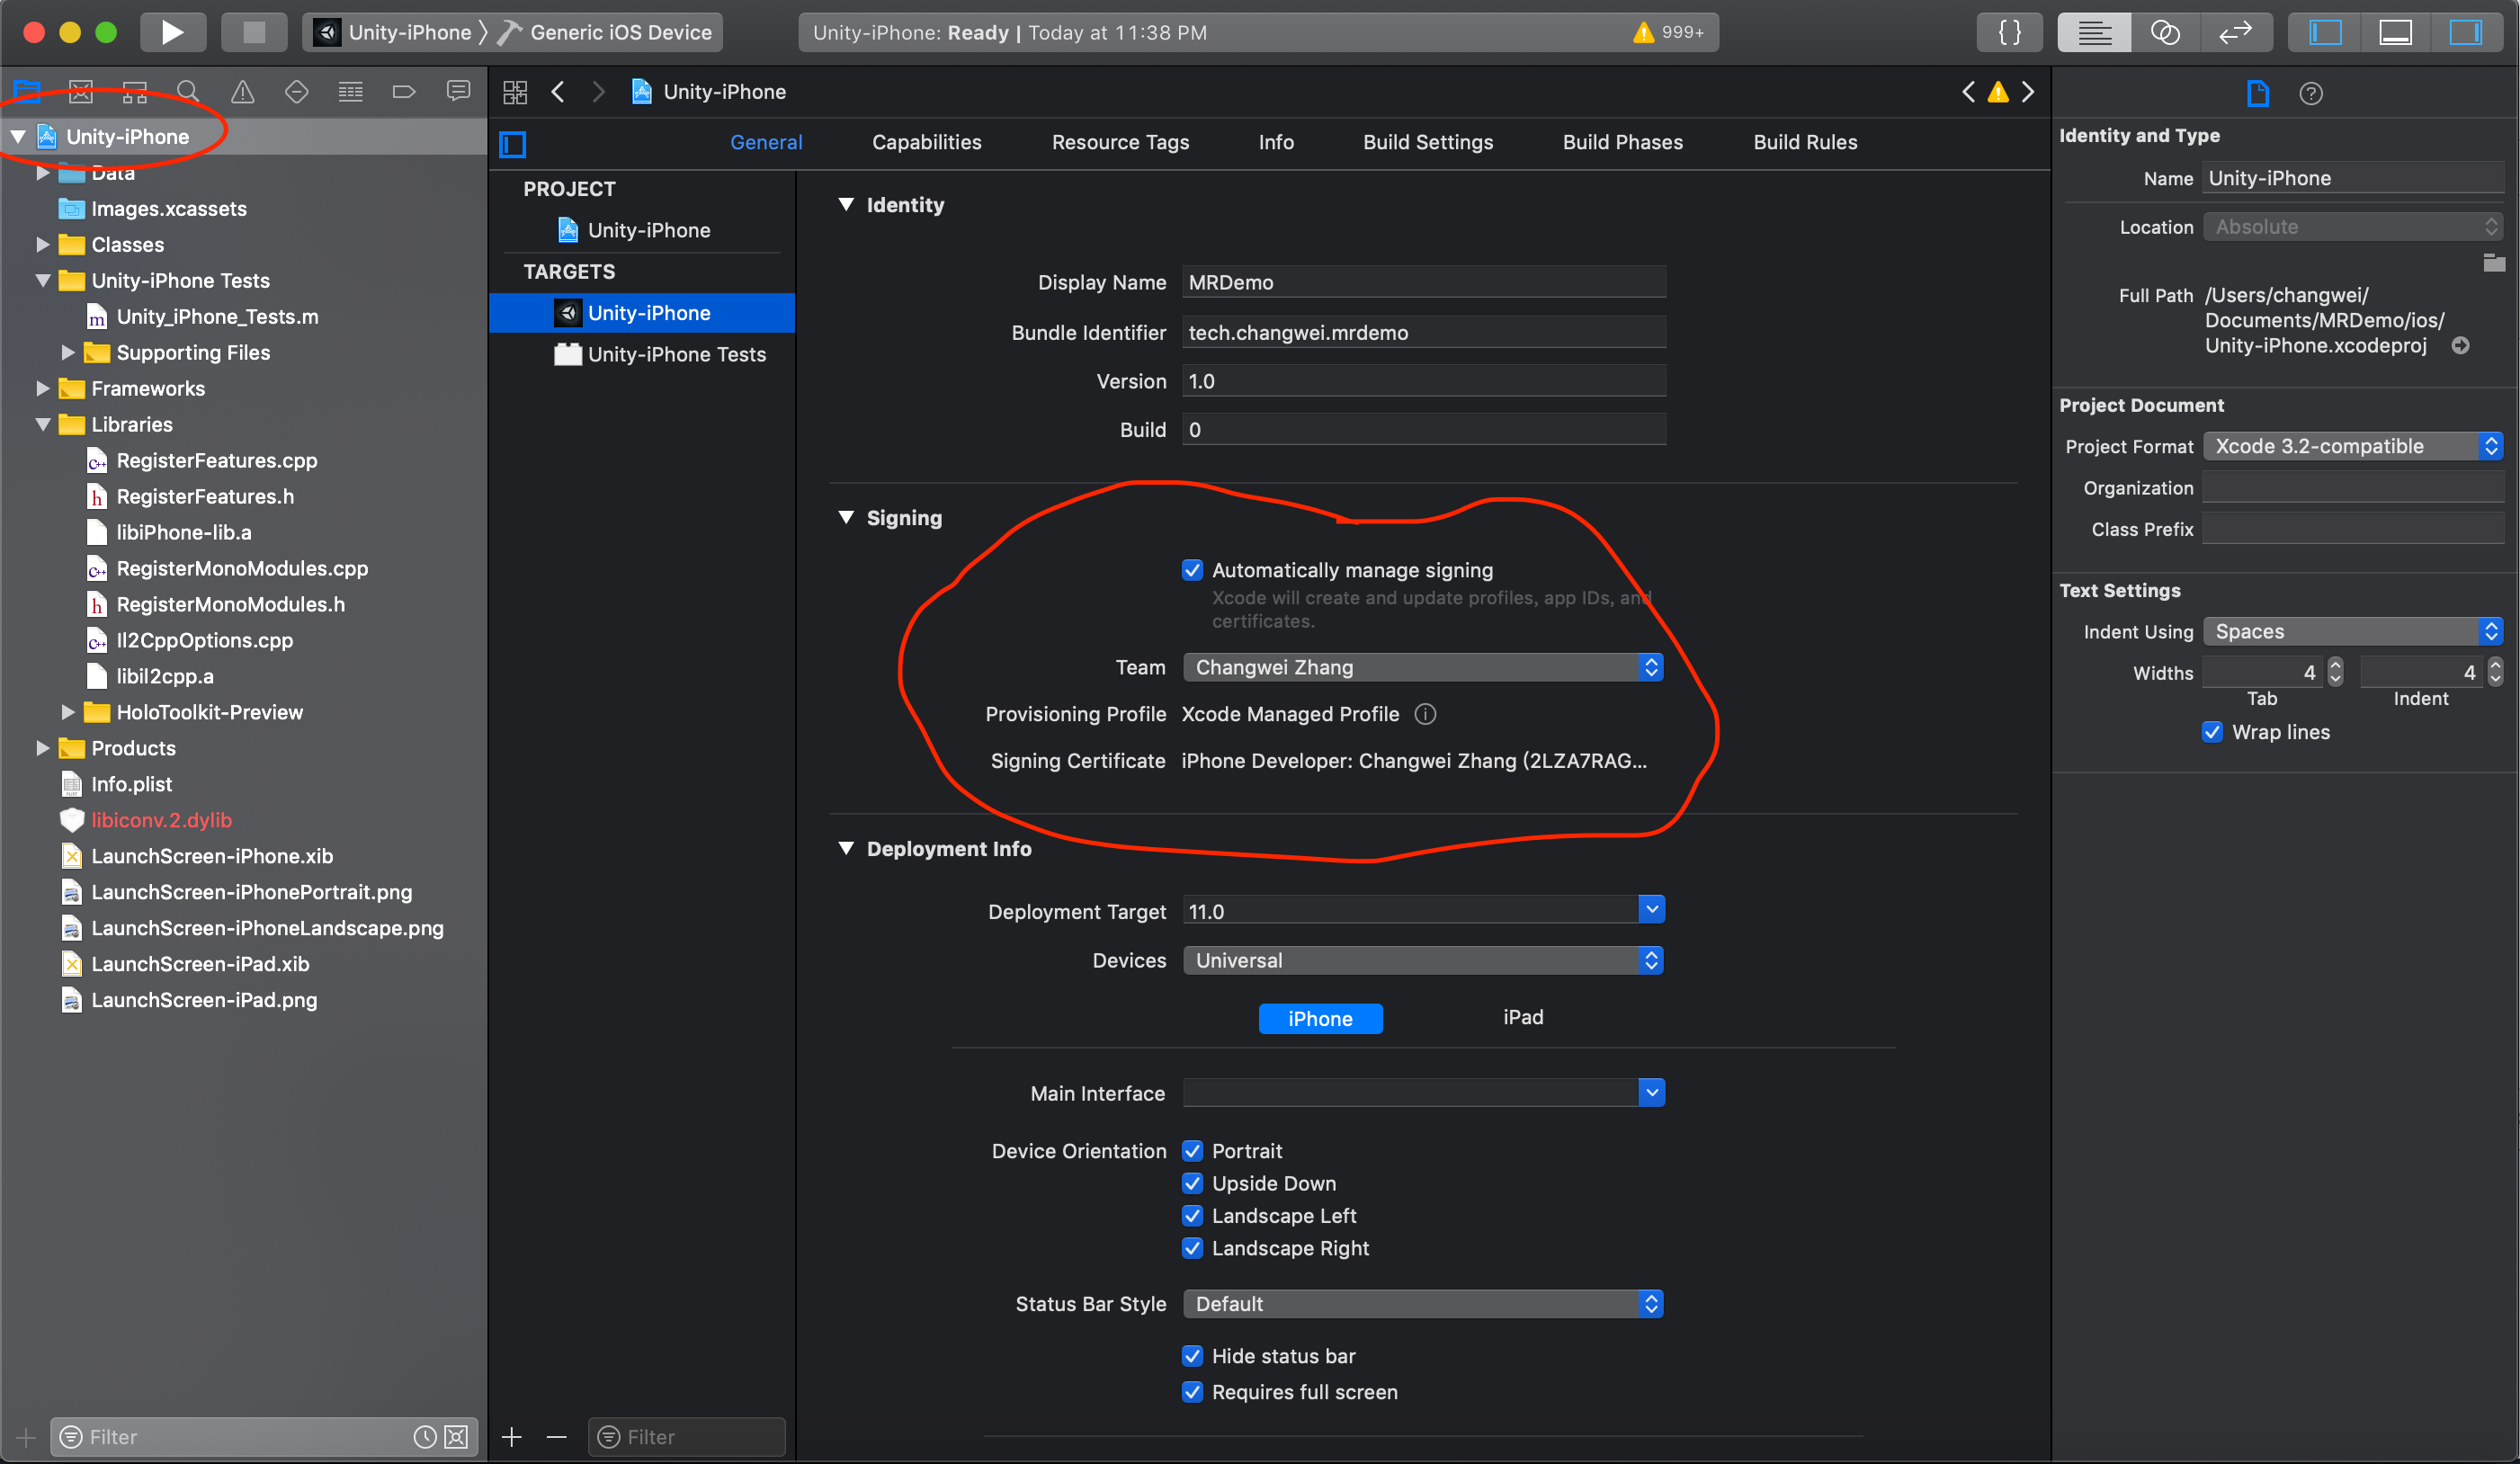Run the build with the Play button

point(173,32)
